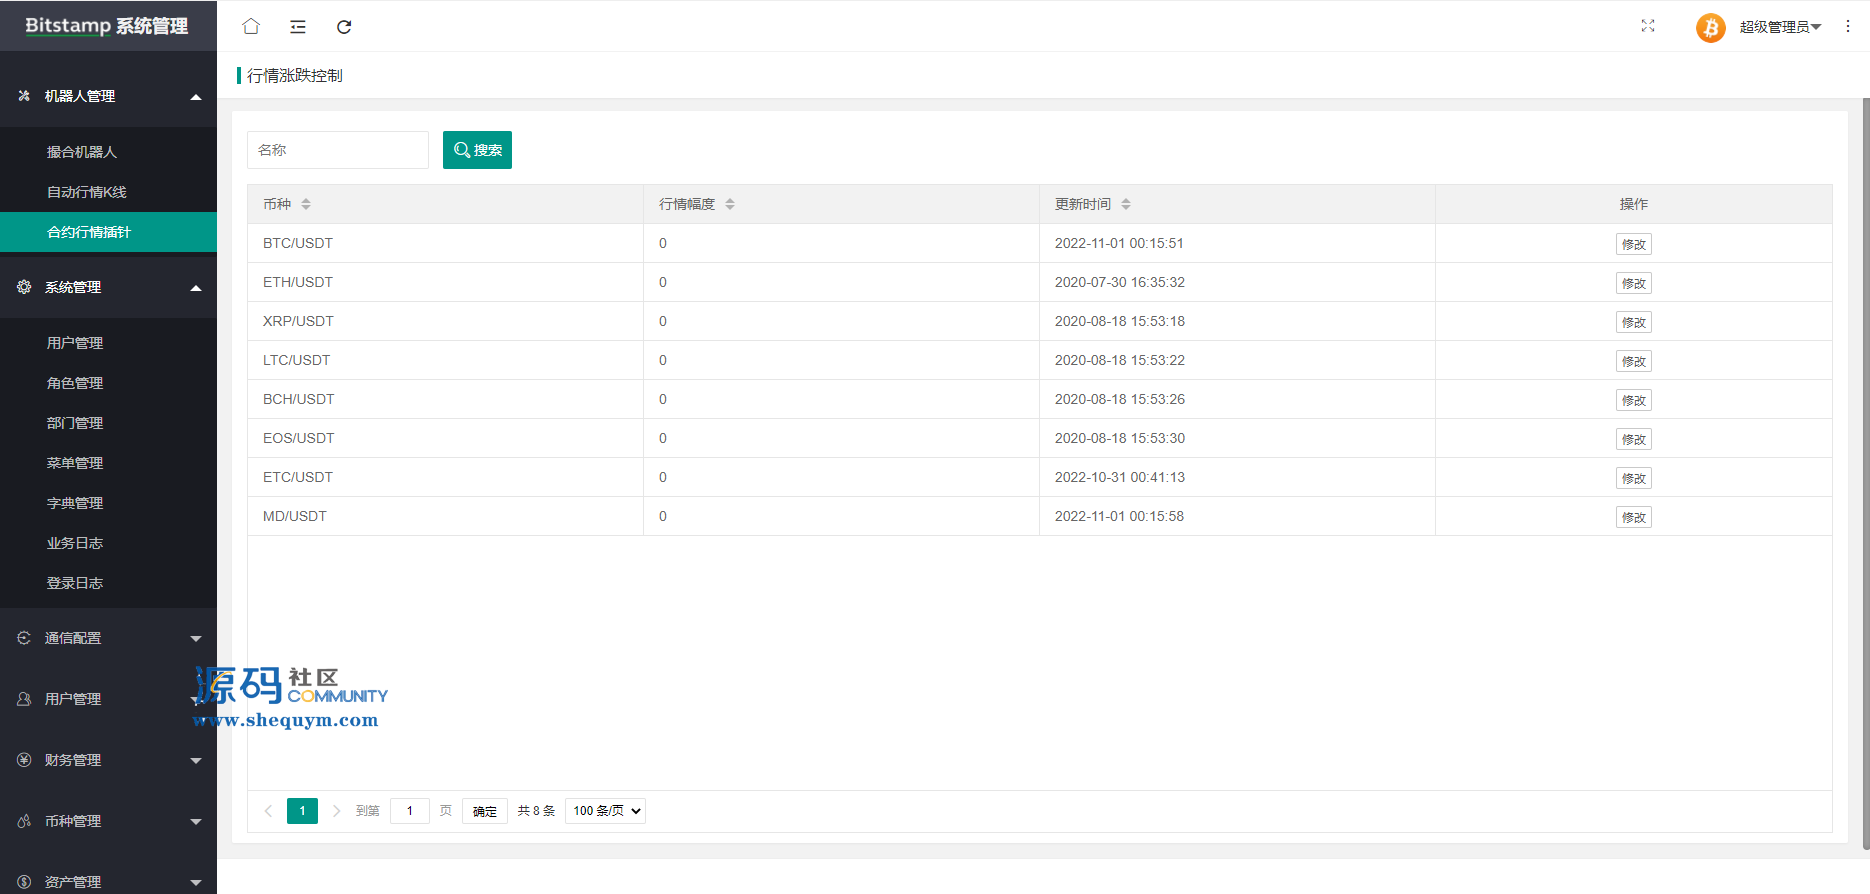Click the previous page arrow

click(268, 811)
